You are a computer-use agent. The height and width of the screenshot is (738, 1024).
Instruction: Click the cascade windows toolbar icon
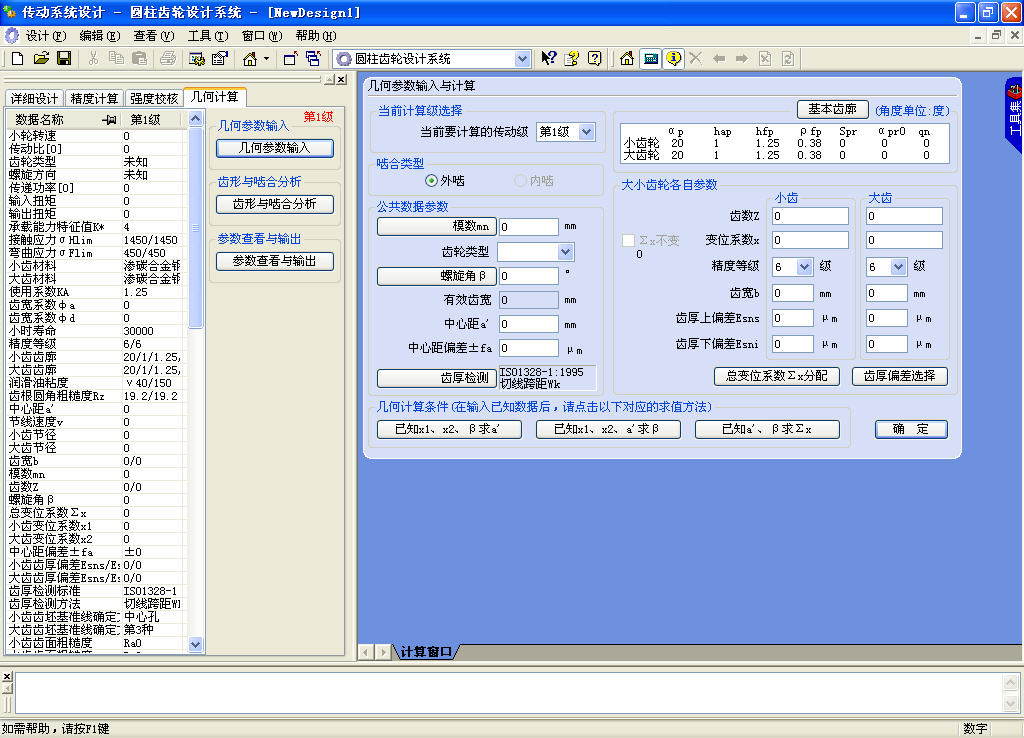313,59
